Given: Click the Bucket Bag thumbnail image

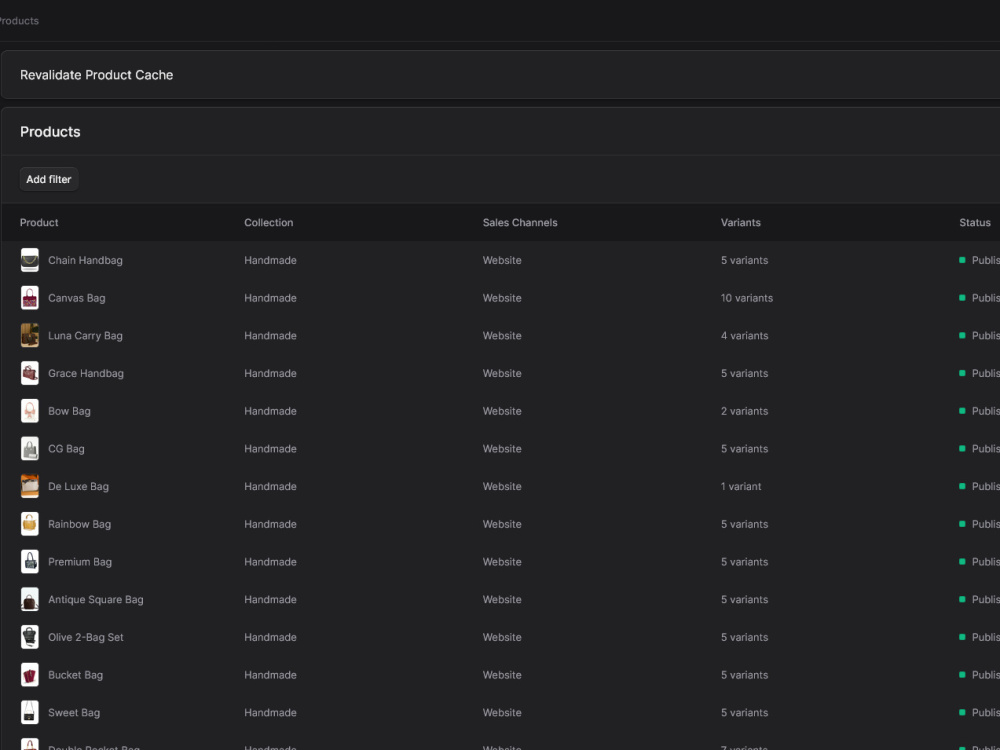Looking at the screenshot, I should (x=30, y=674).
